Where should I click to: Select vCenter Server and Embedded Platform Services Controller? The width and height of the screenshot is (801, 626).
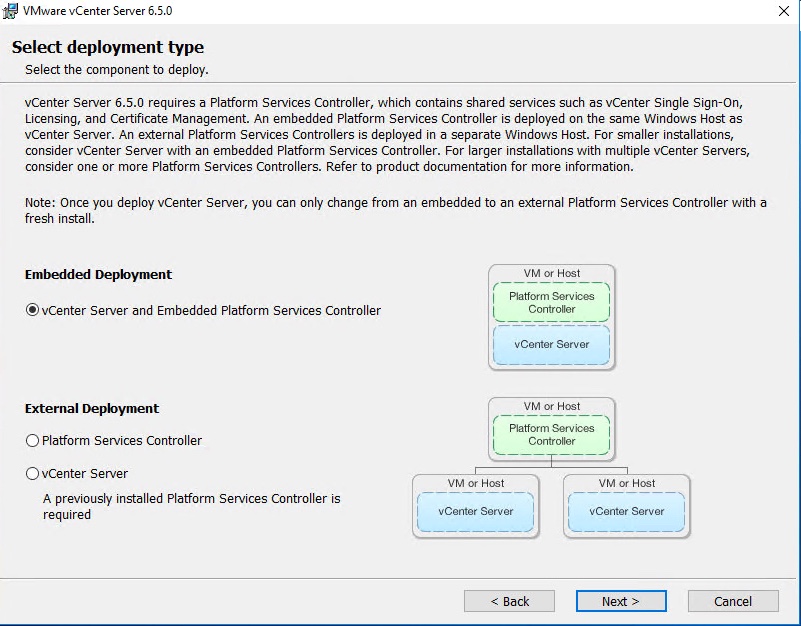[32, 310]
